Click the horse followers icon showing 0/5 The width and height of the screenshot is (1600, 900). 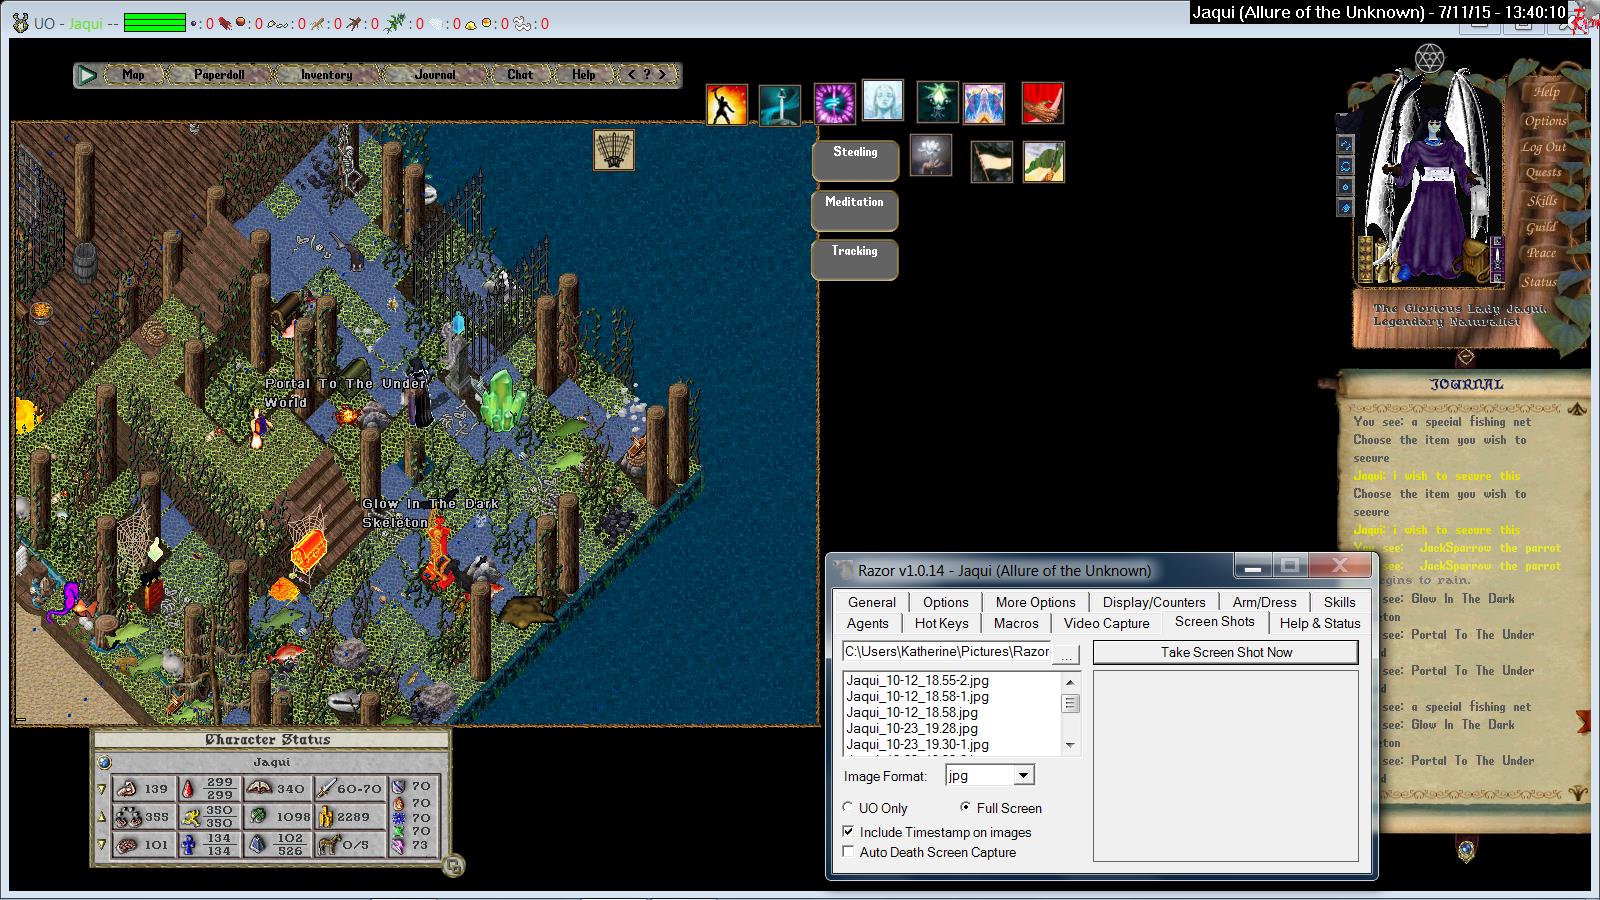(x=330, y=845)
